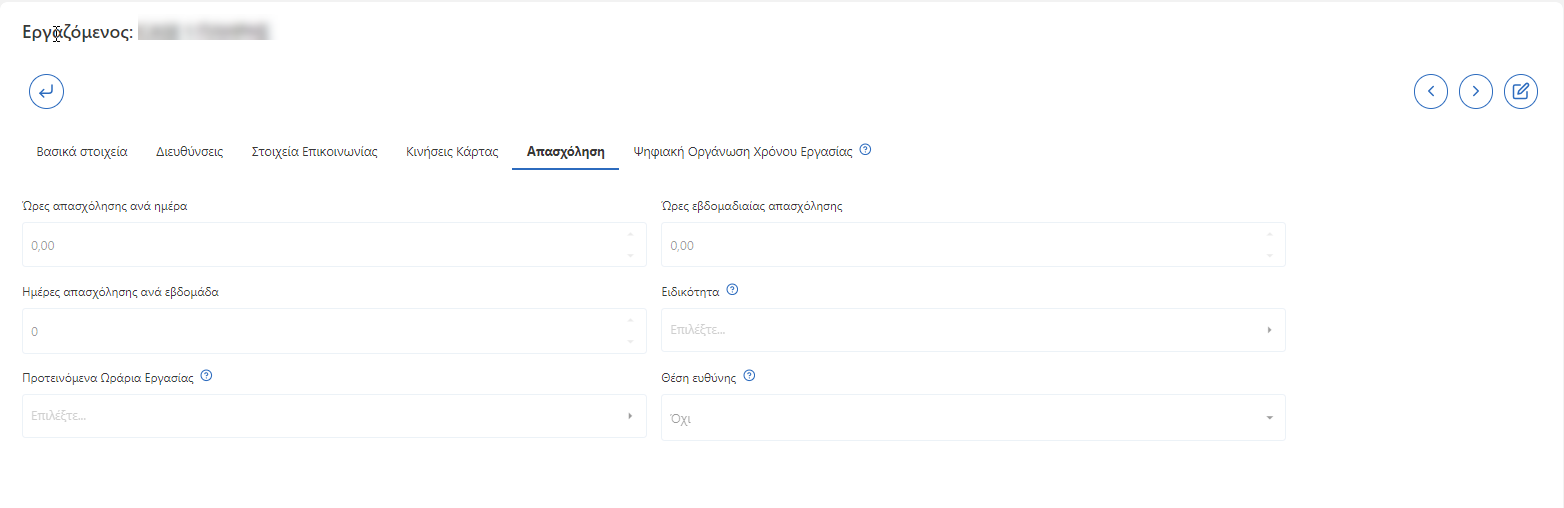
Task: Go to previous employee with left chevron
Action: click(x=1430, y=91)
